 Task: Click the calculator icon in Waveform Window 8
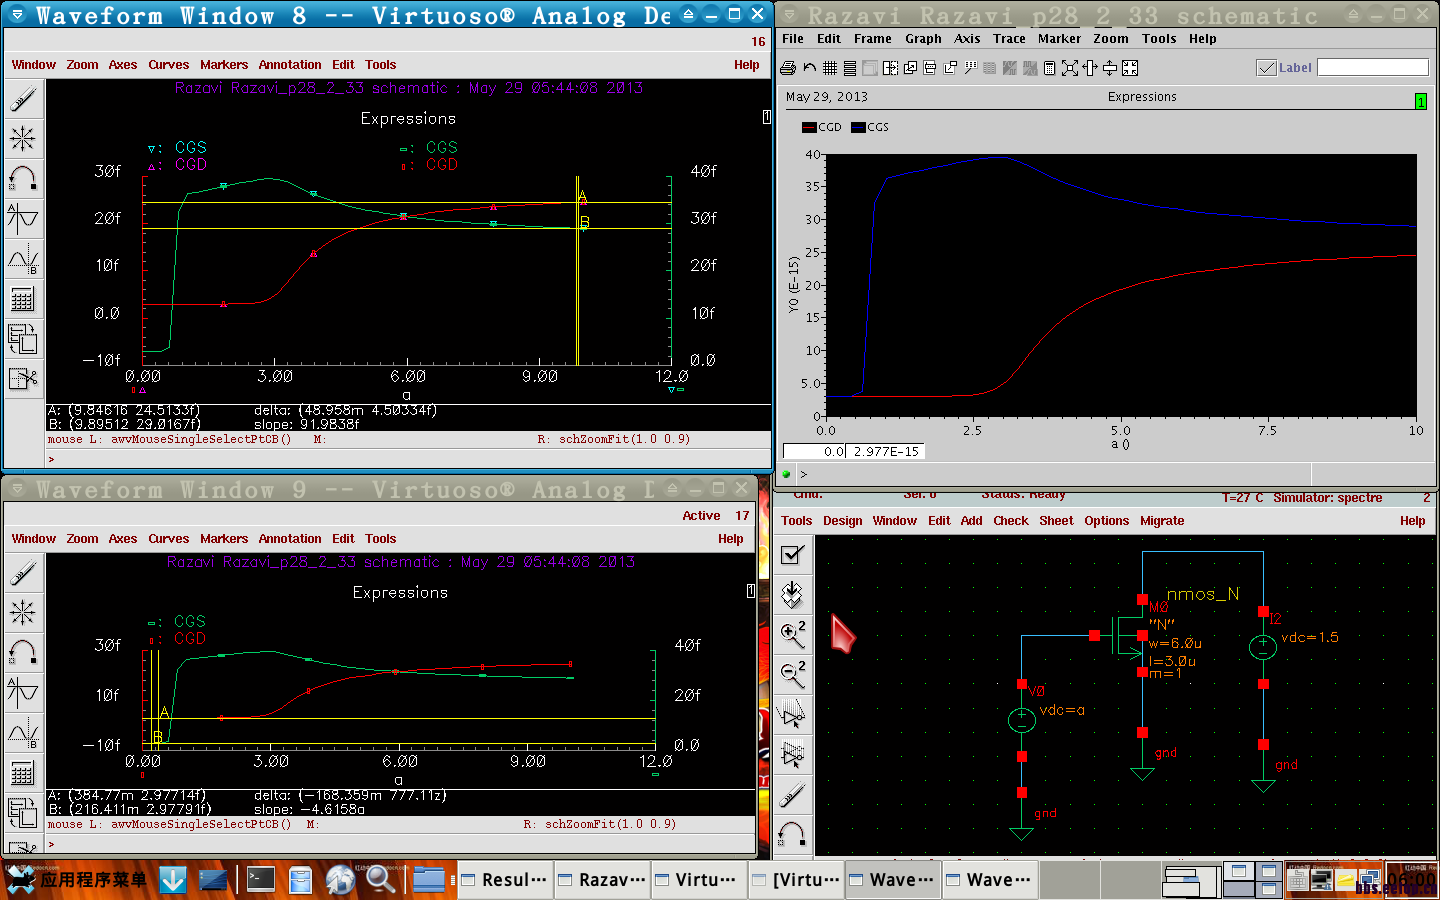point(22,299)
